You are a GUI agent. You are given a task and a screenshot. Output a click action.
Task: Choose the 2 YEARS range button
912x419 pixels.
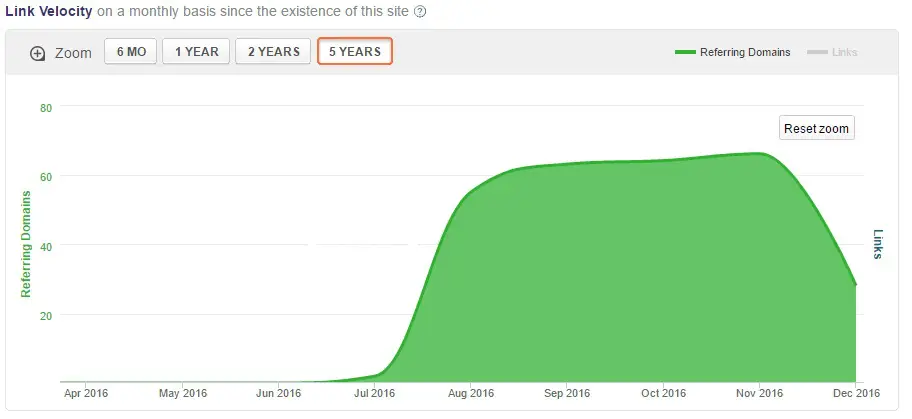pyautogui.click(x=273, y=52)
